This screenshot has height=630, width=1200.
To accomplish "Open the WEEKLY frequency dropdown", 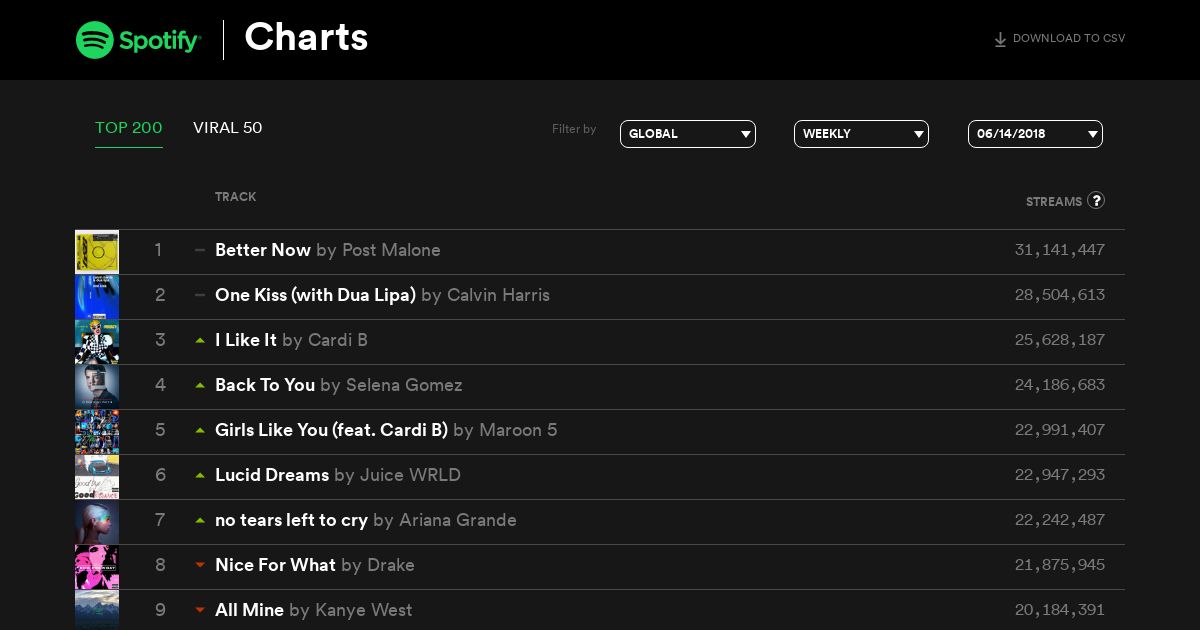I will pyautogui.click(x=861, y=134).
